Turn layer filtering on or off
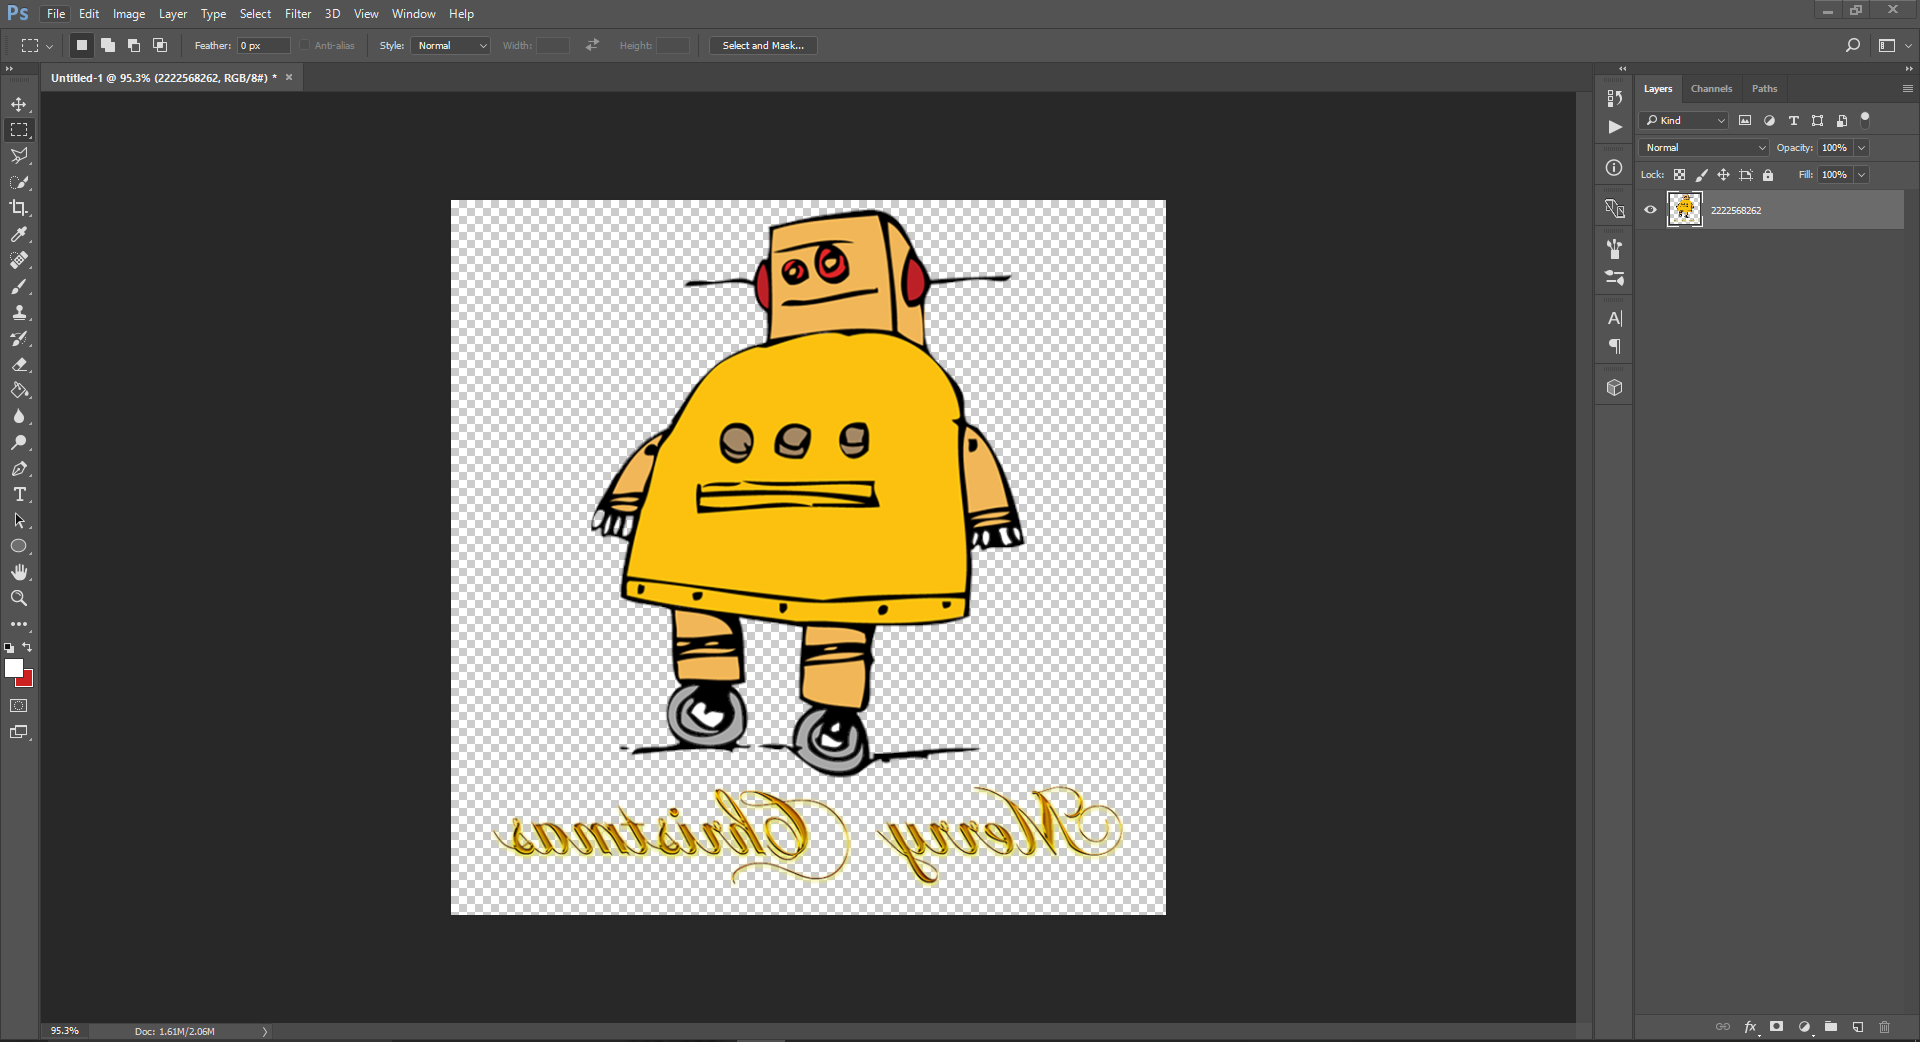The image size is (1920, 1042). 1865,119
